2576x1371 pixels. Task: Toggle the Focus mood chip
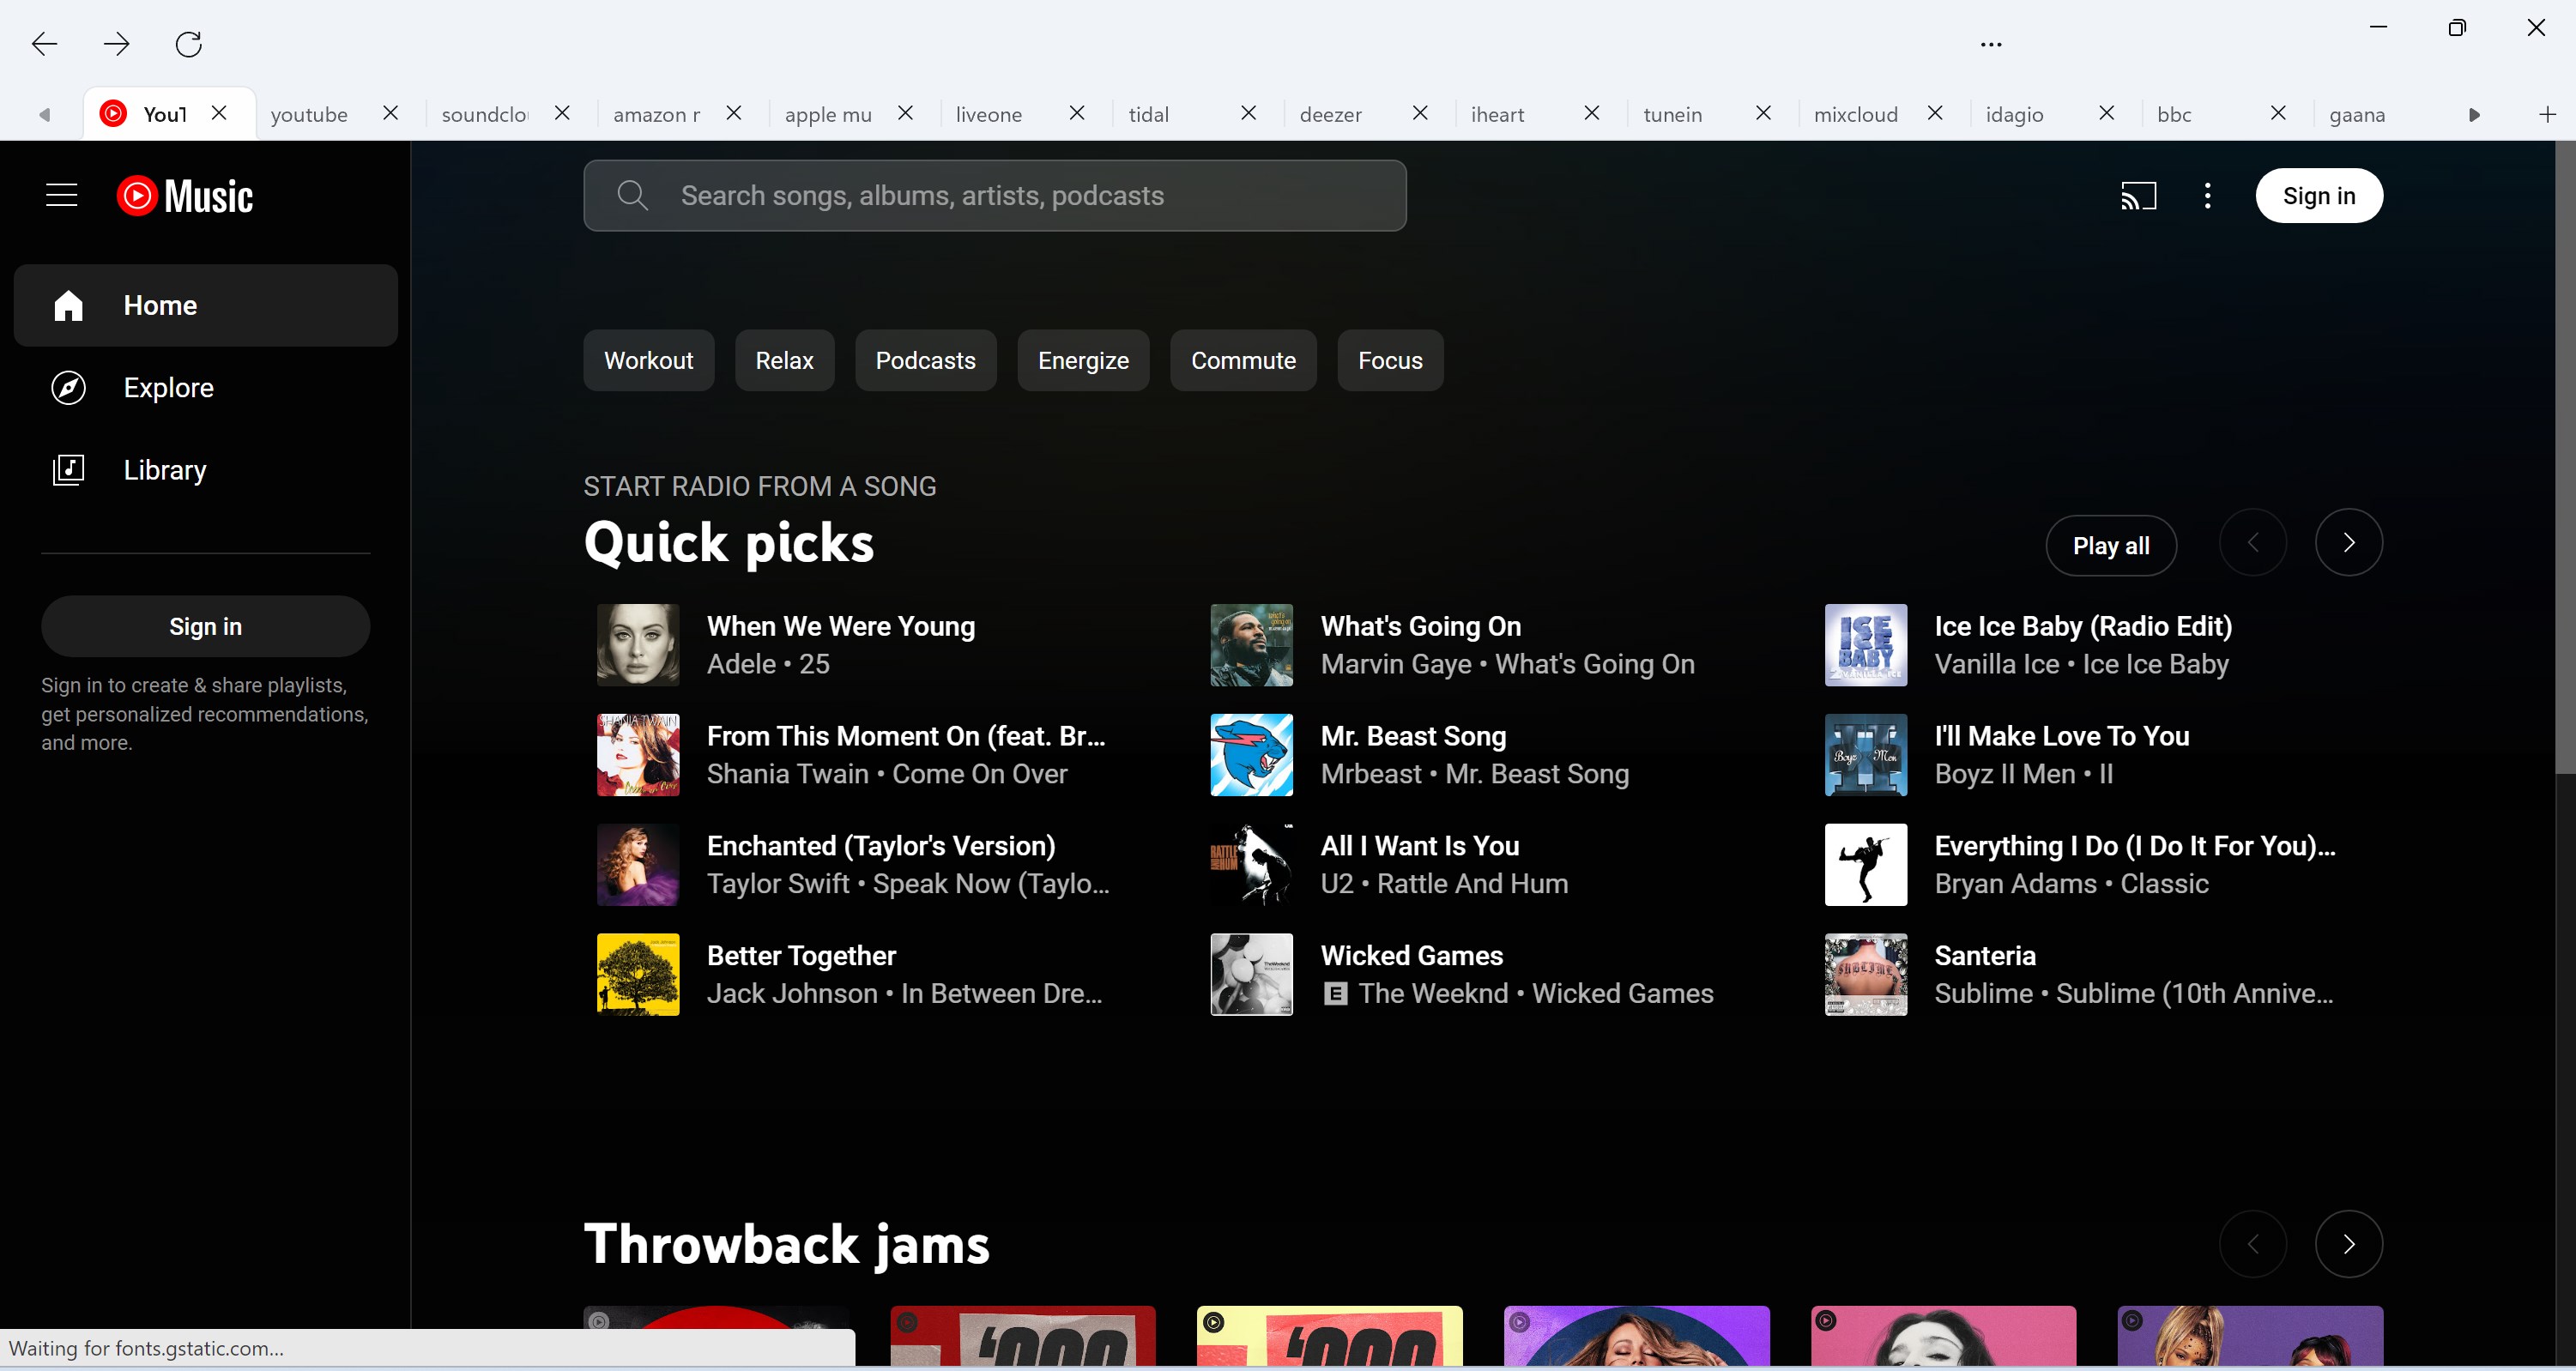(x=1389, y=360)
